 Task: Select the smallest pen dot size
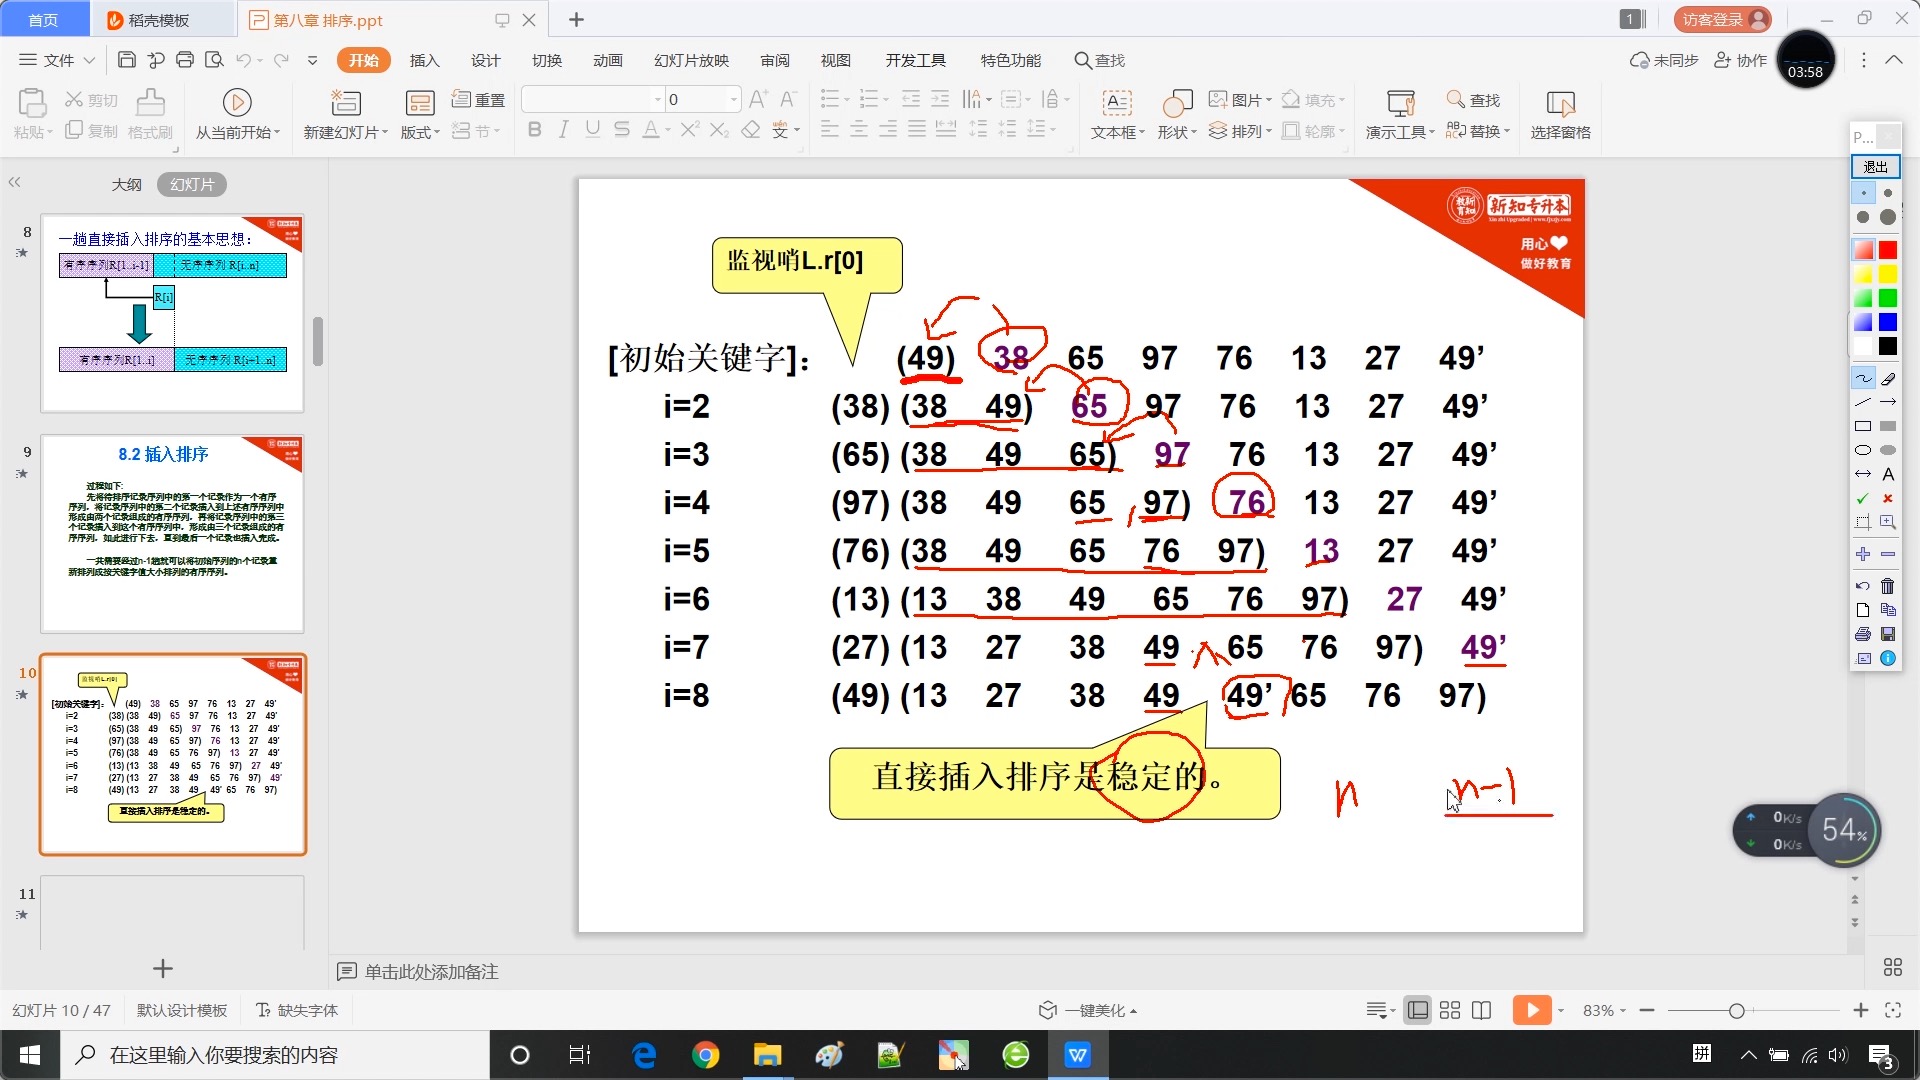tap(1863, 193)
